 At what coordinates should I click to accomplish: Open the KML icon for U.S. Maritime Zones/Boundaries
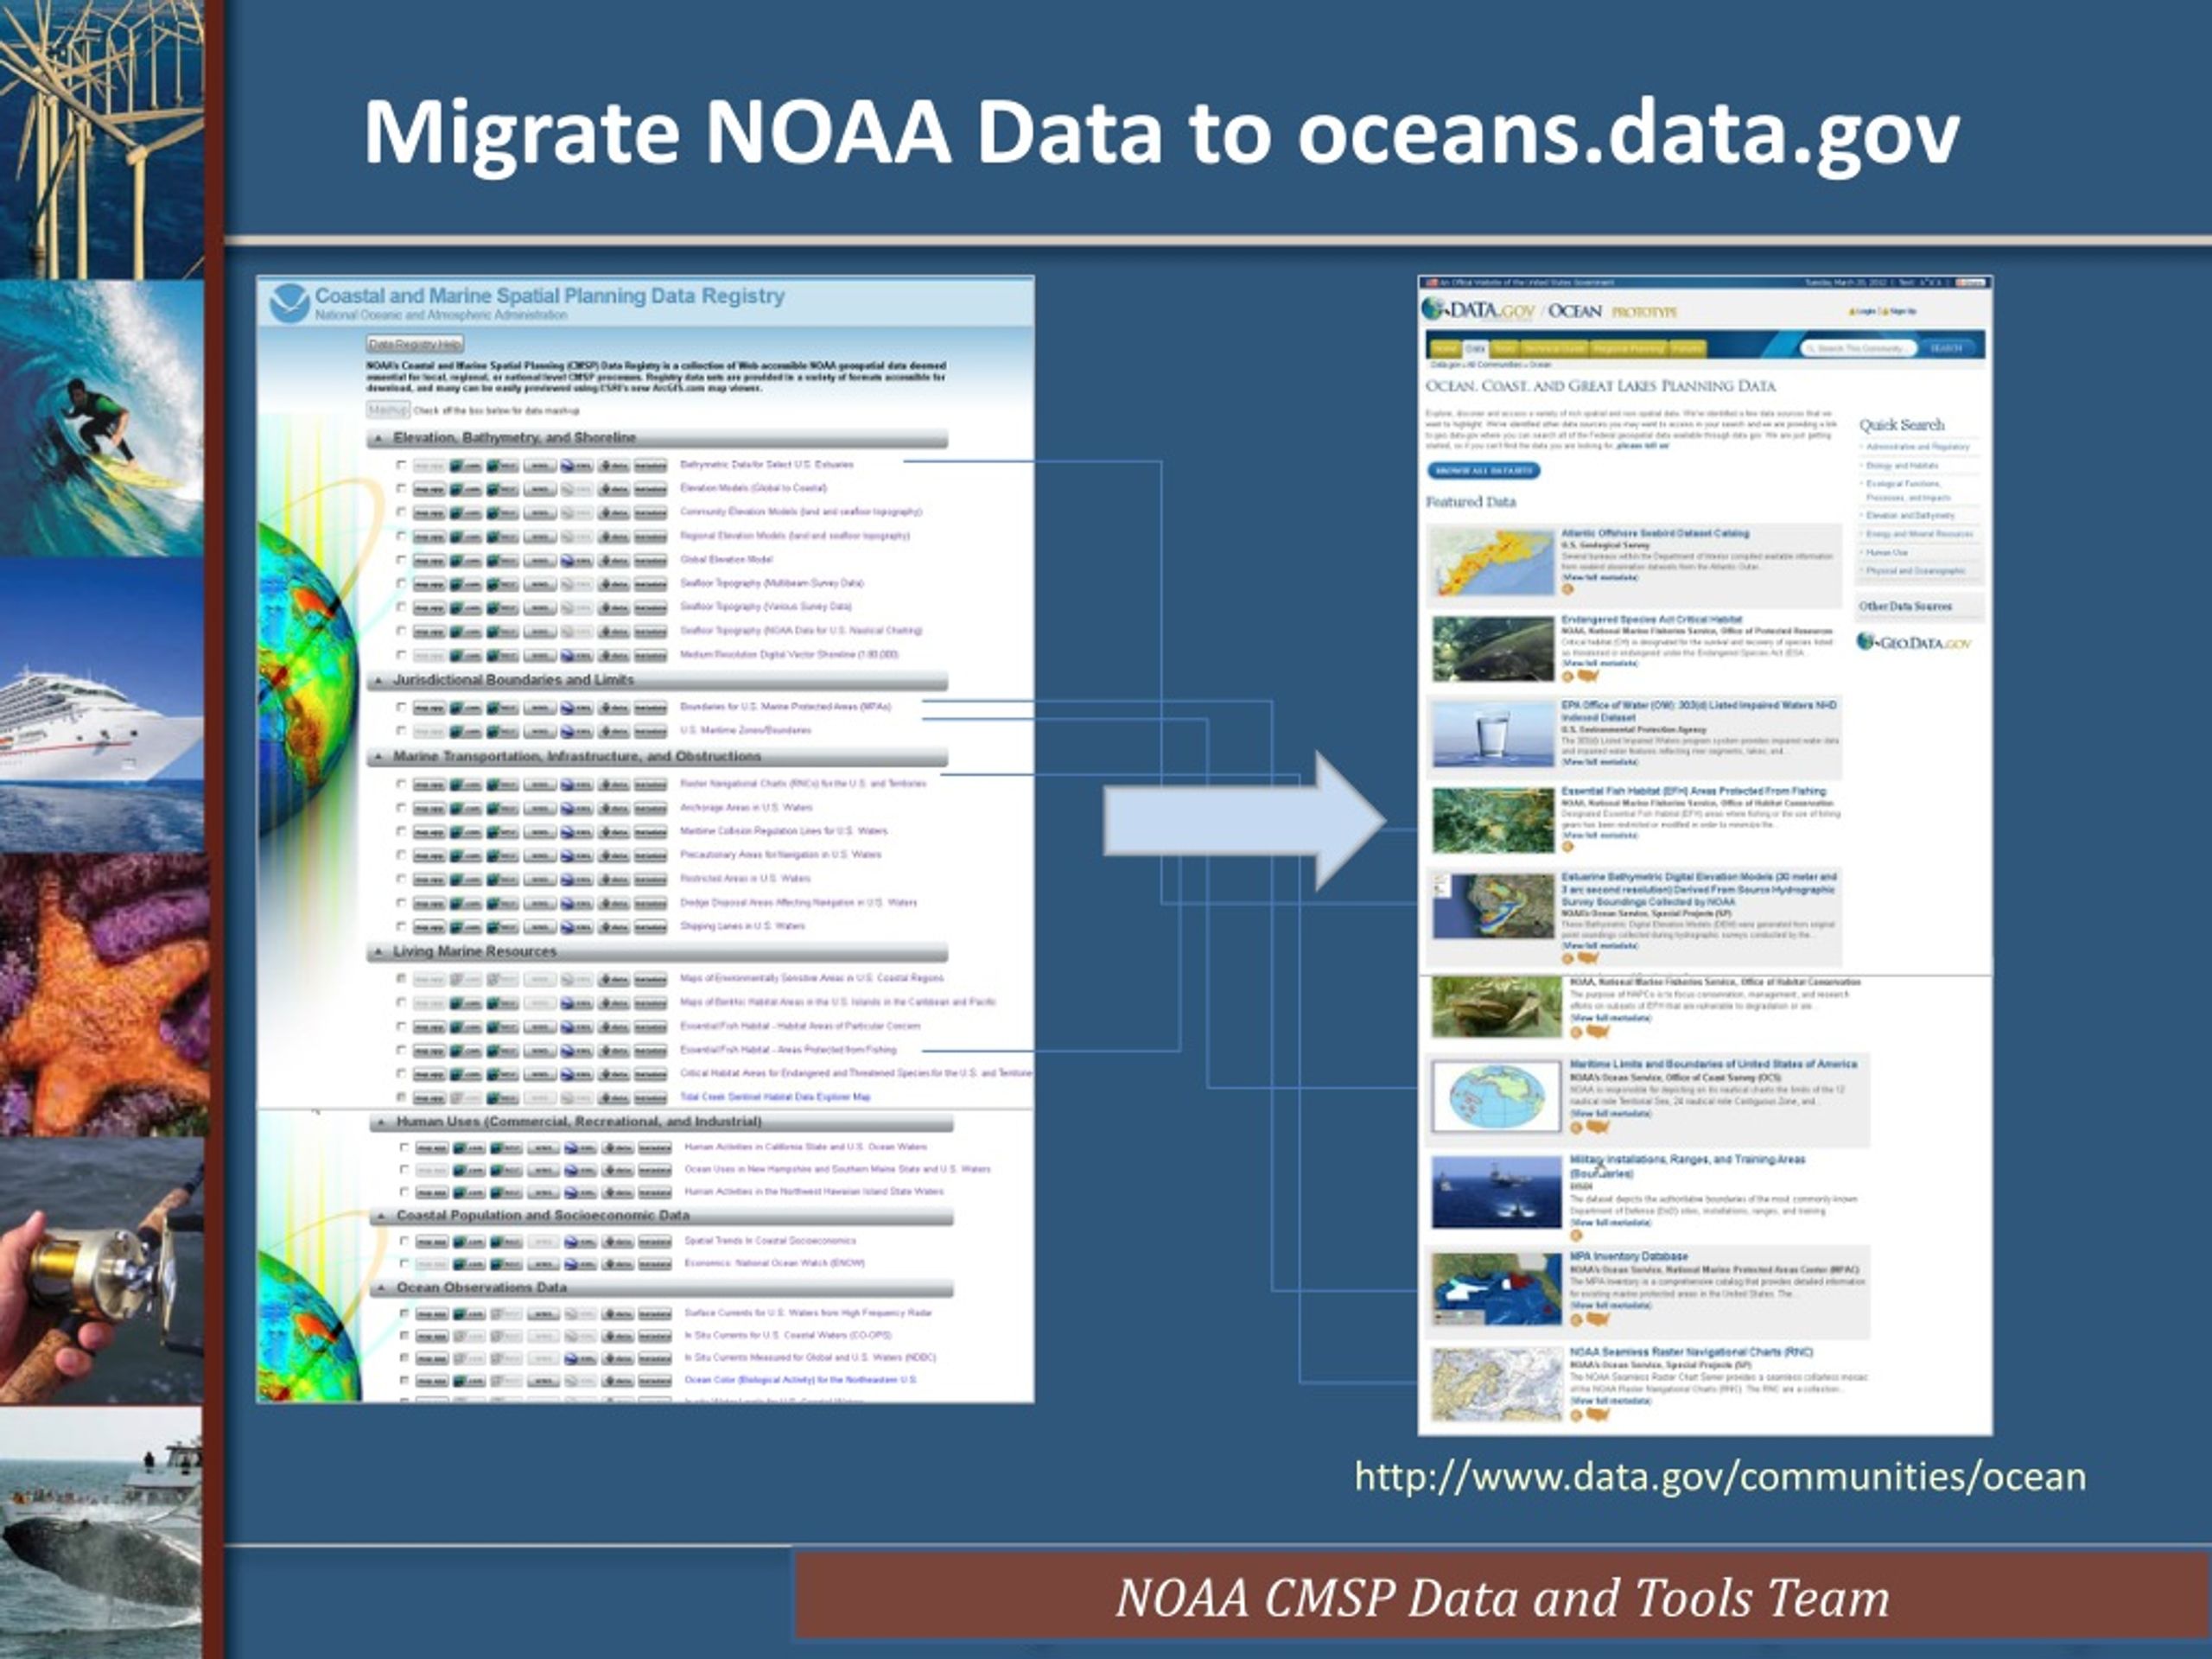pyautogui.click(x=577, y=731)
